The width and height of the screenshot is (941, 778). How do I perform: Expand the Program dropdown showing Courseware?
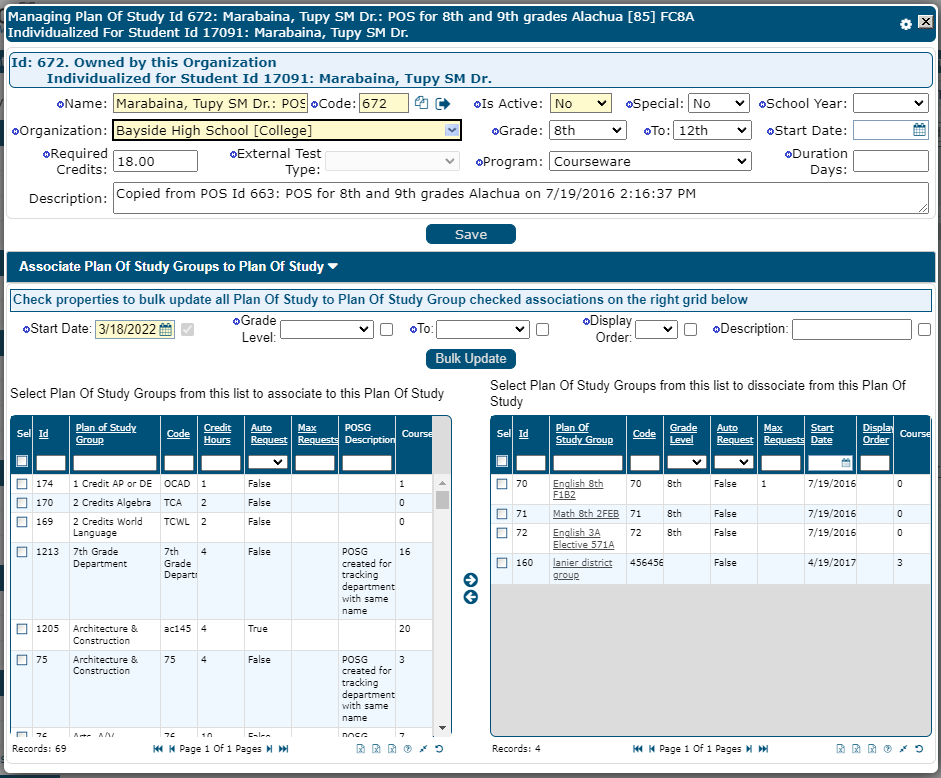[x=649, y=161]
